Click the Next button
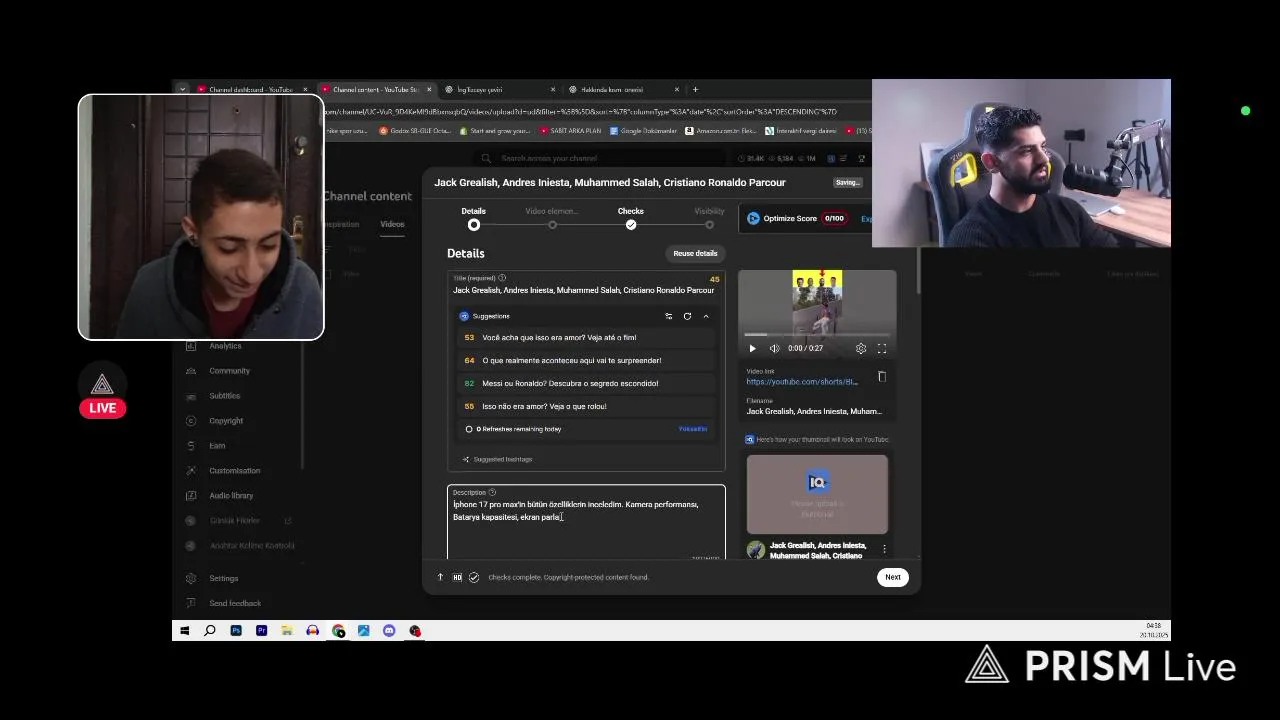 tap(893, 577)
